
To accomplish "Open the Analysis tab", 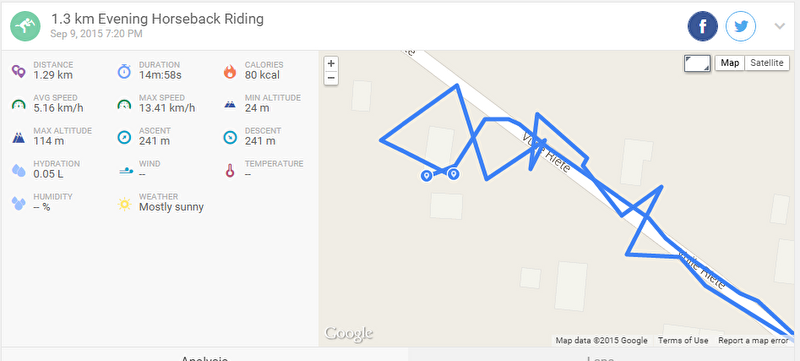I will point(204,358).
